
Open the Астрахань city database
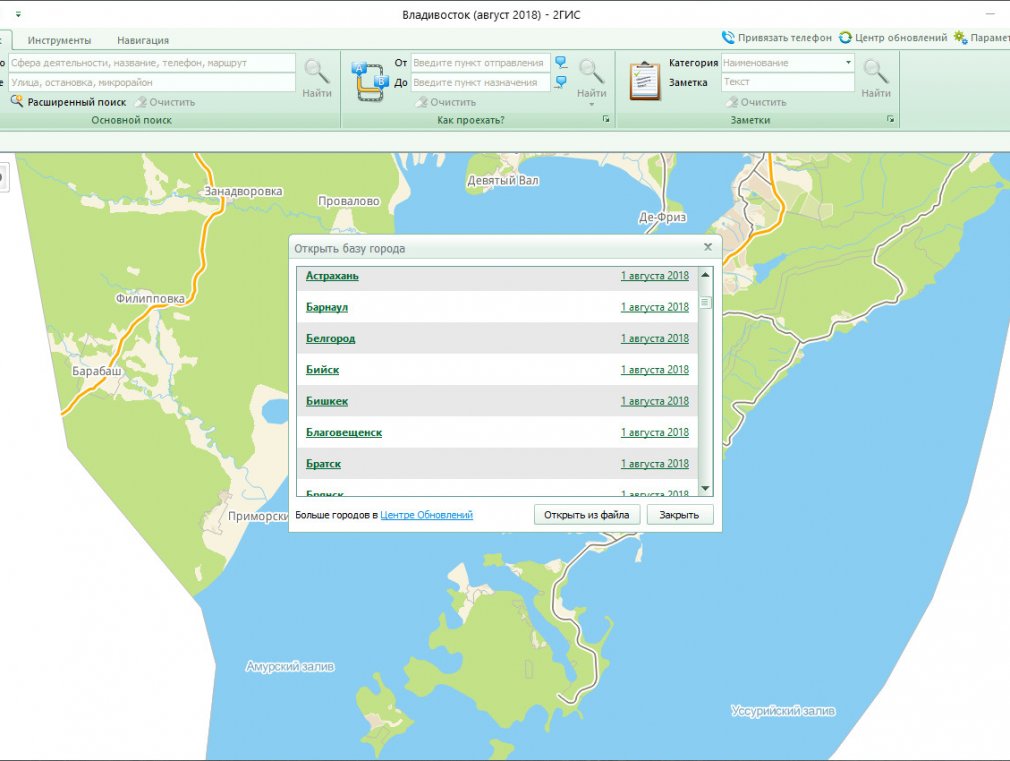tap(332, 276)
